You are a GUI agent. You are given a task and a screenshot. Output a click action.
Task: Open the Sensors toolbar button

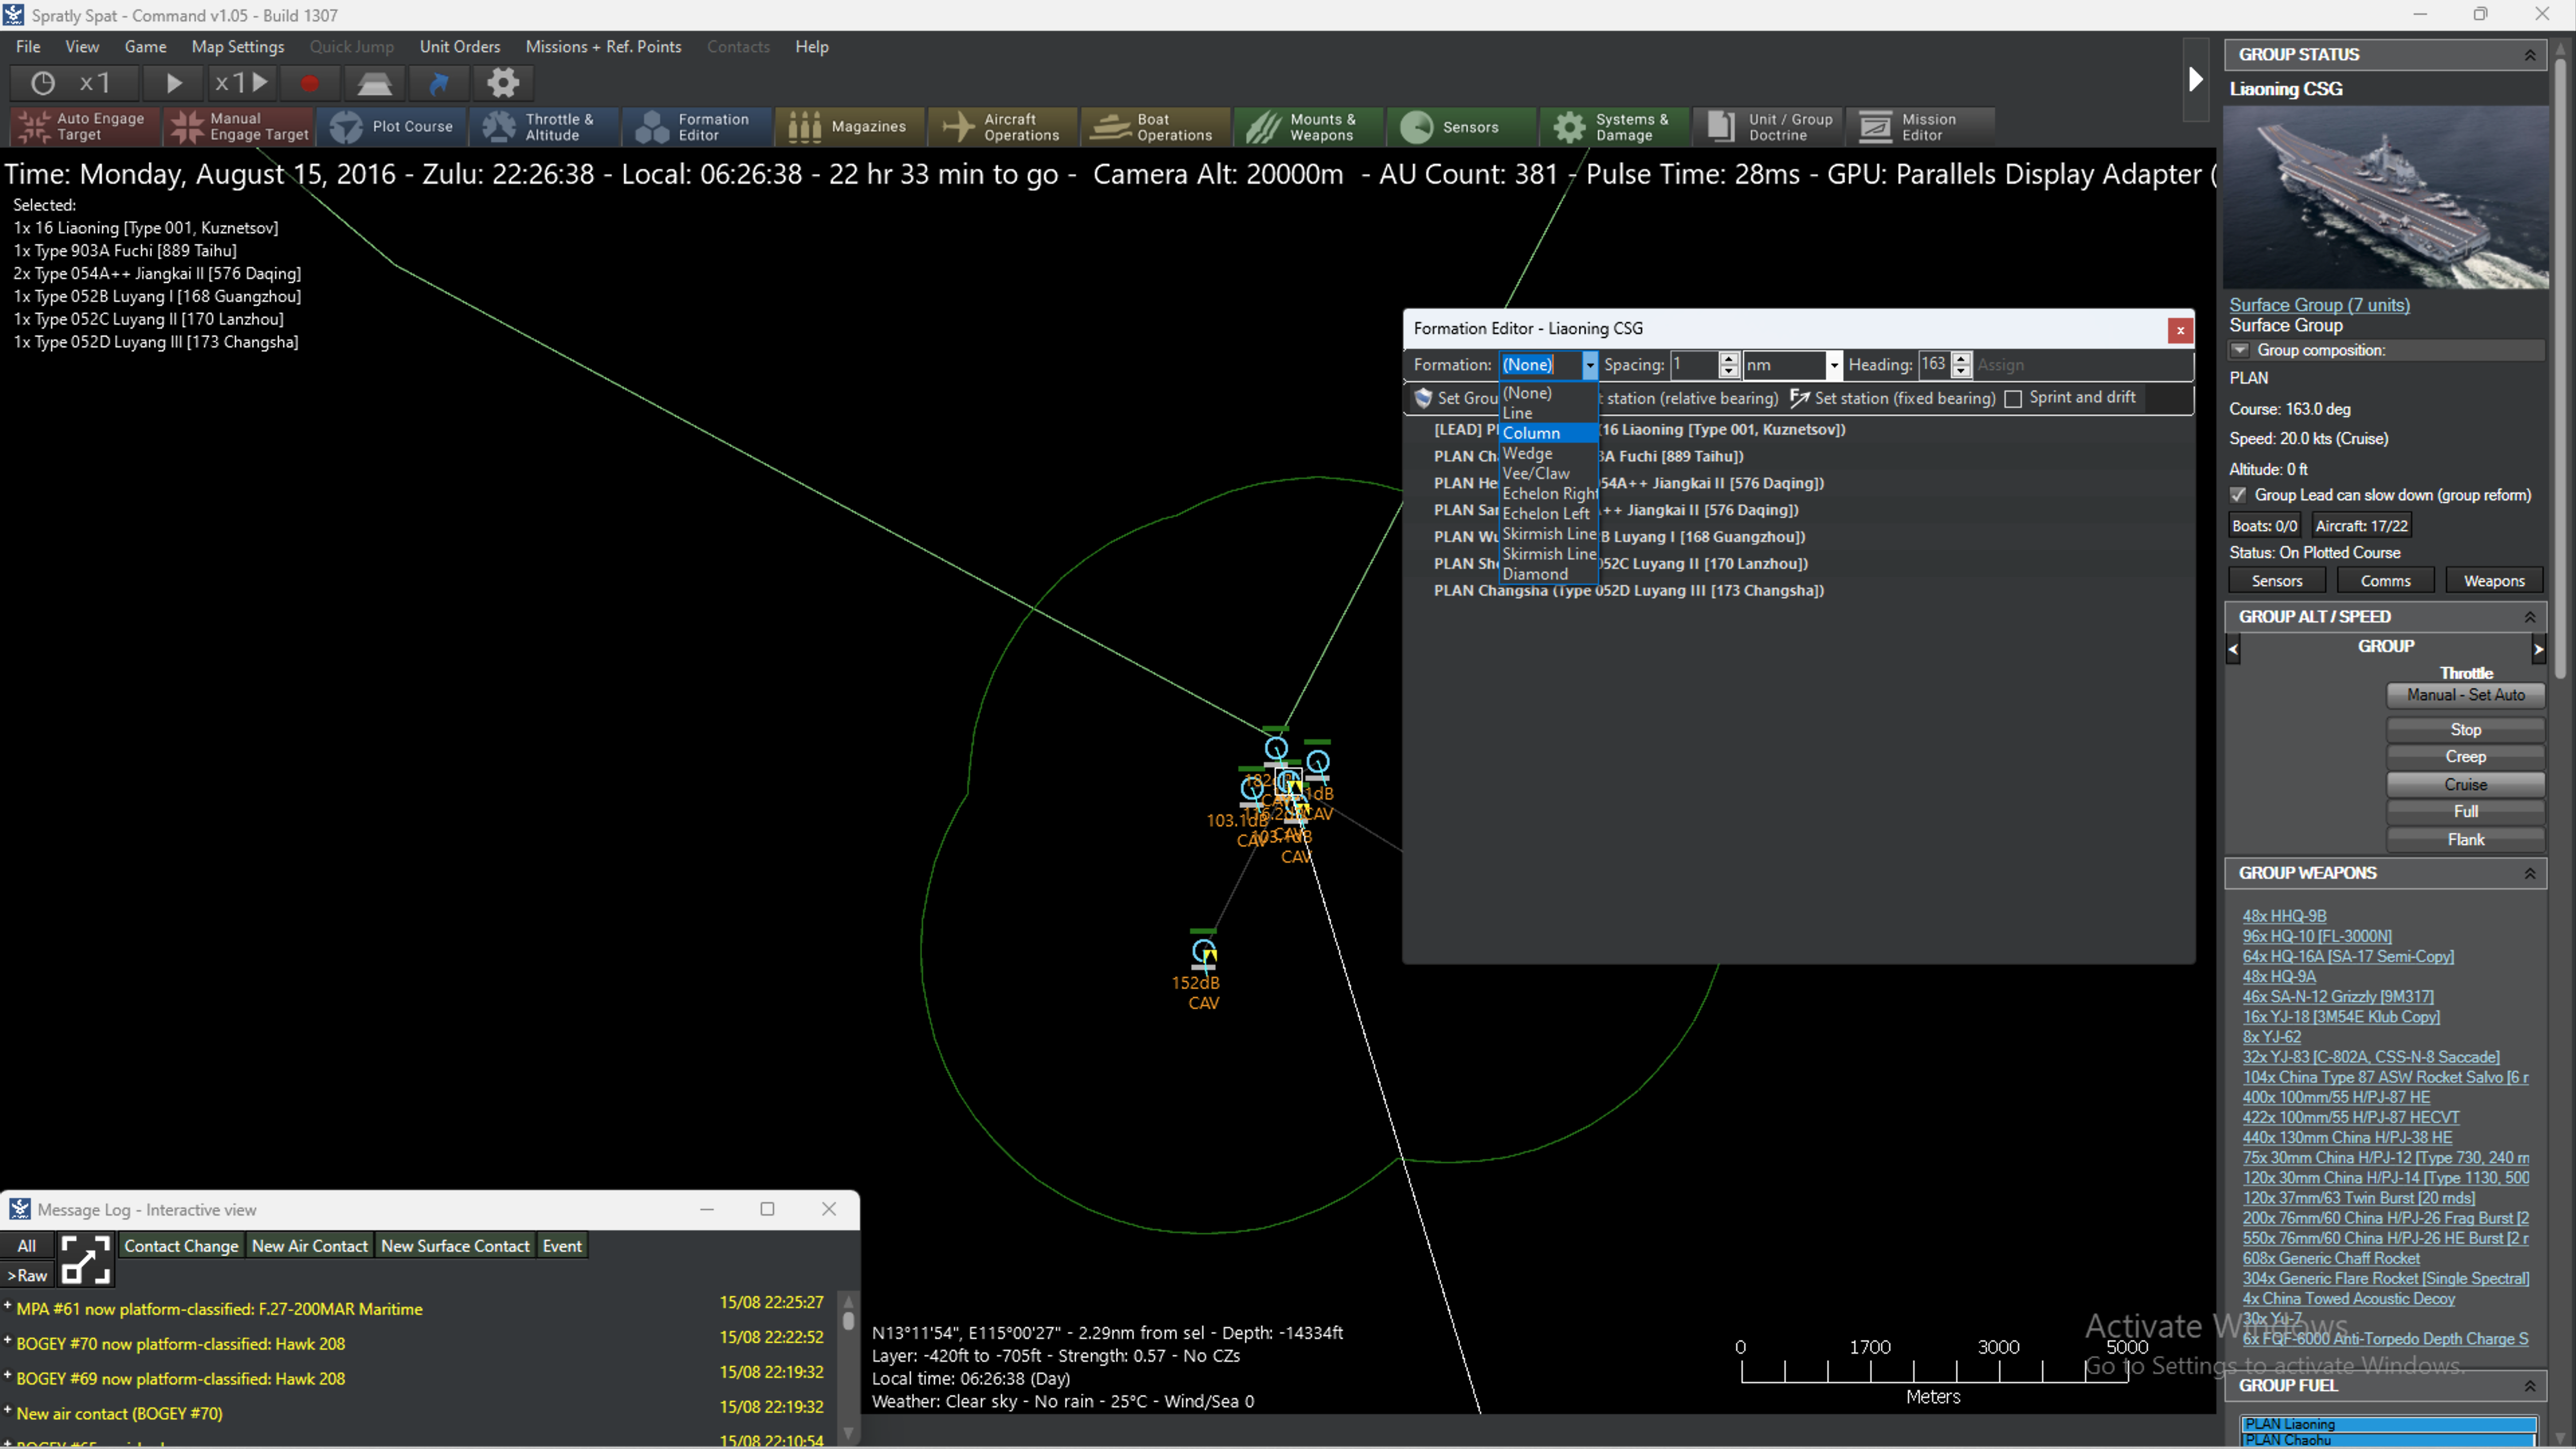tap(1462, 127)
